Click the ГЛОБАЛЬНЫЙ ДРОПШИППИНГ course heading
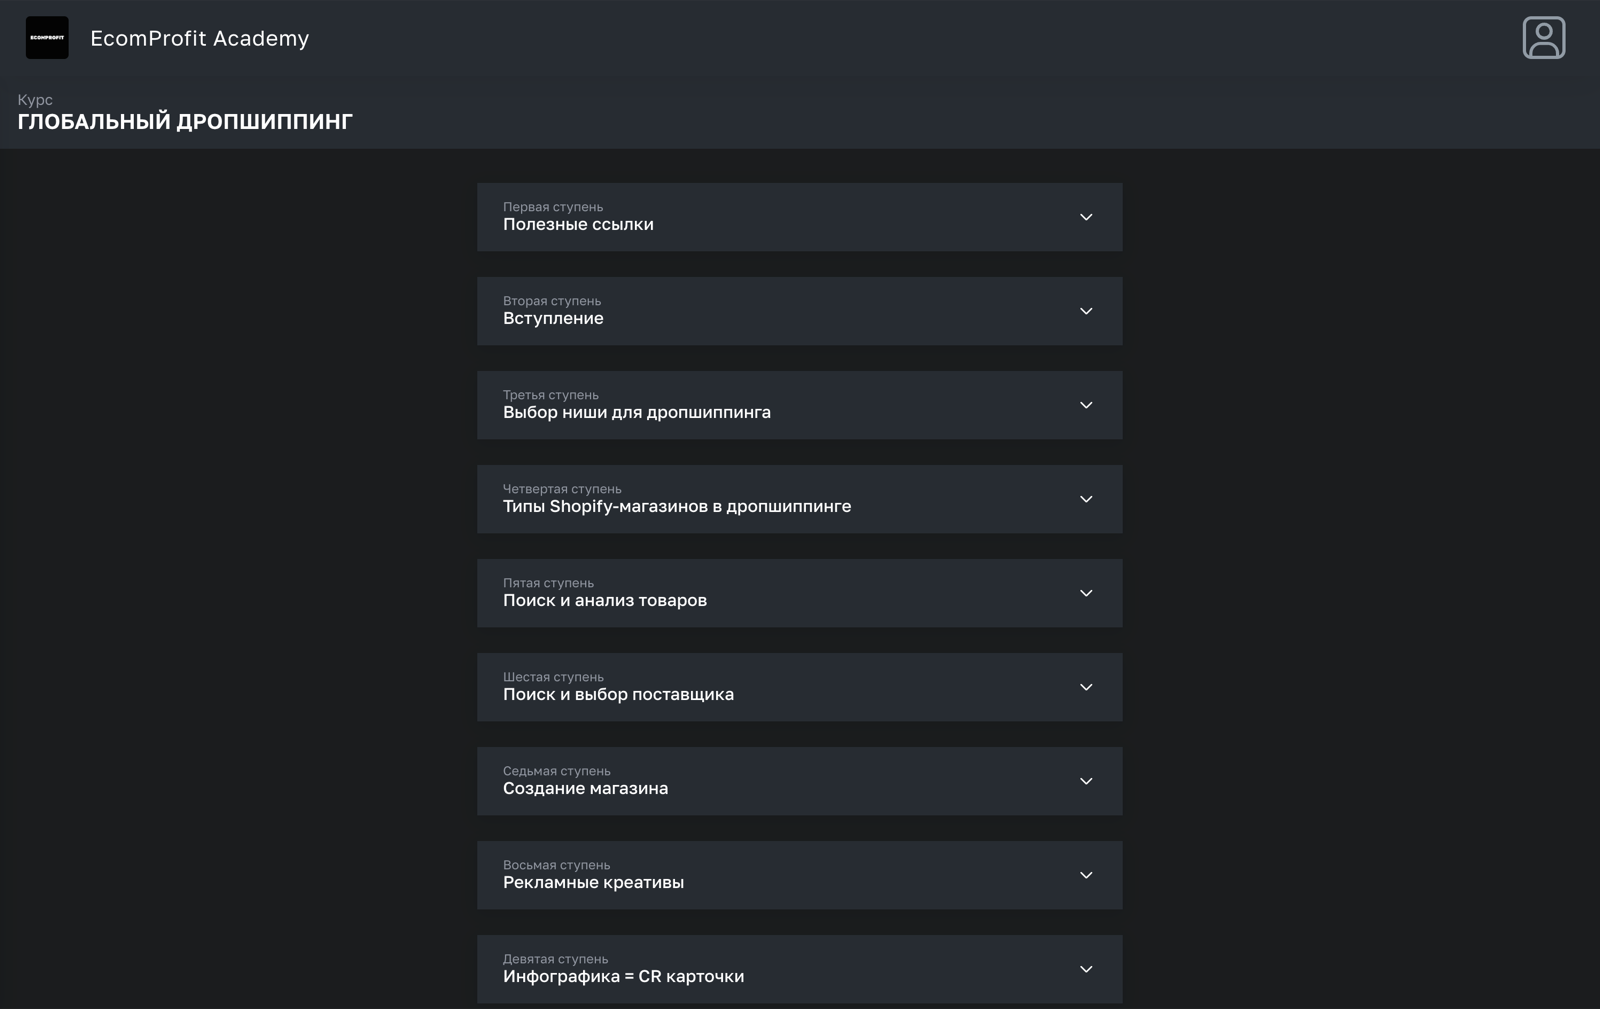Screen dimensions: 1600x1009 185,122
